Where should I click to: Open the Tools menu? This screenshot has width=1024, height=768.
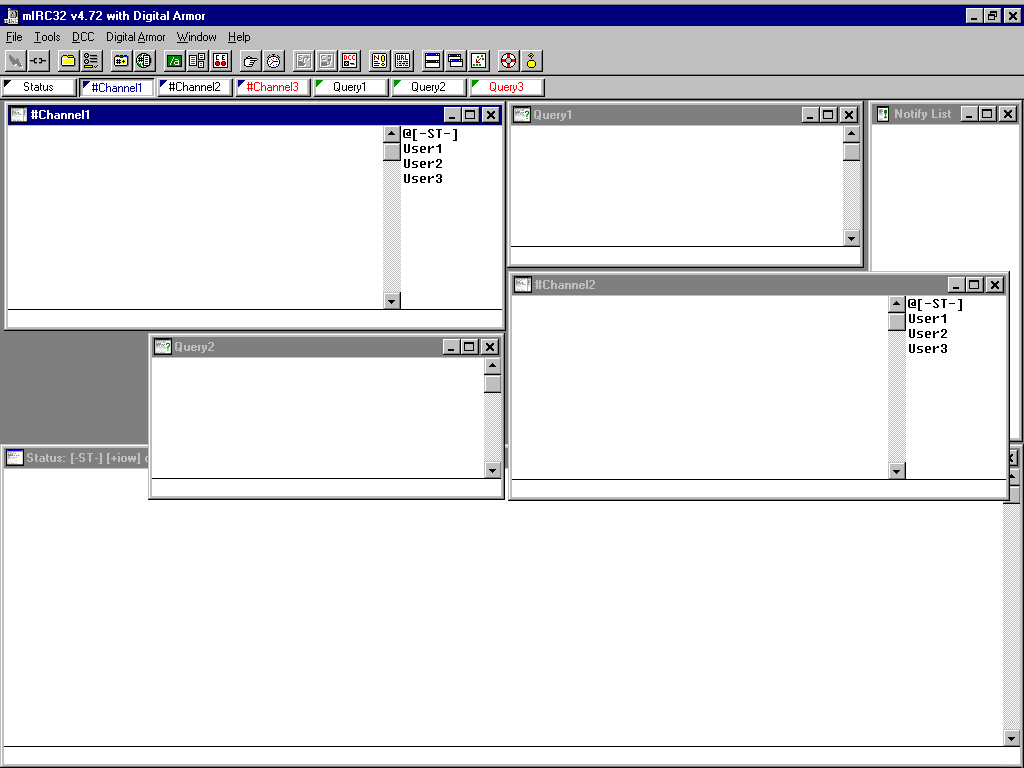click(x=47, y=37)
